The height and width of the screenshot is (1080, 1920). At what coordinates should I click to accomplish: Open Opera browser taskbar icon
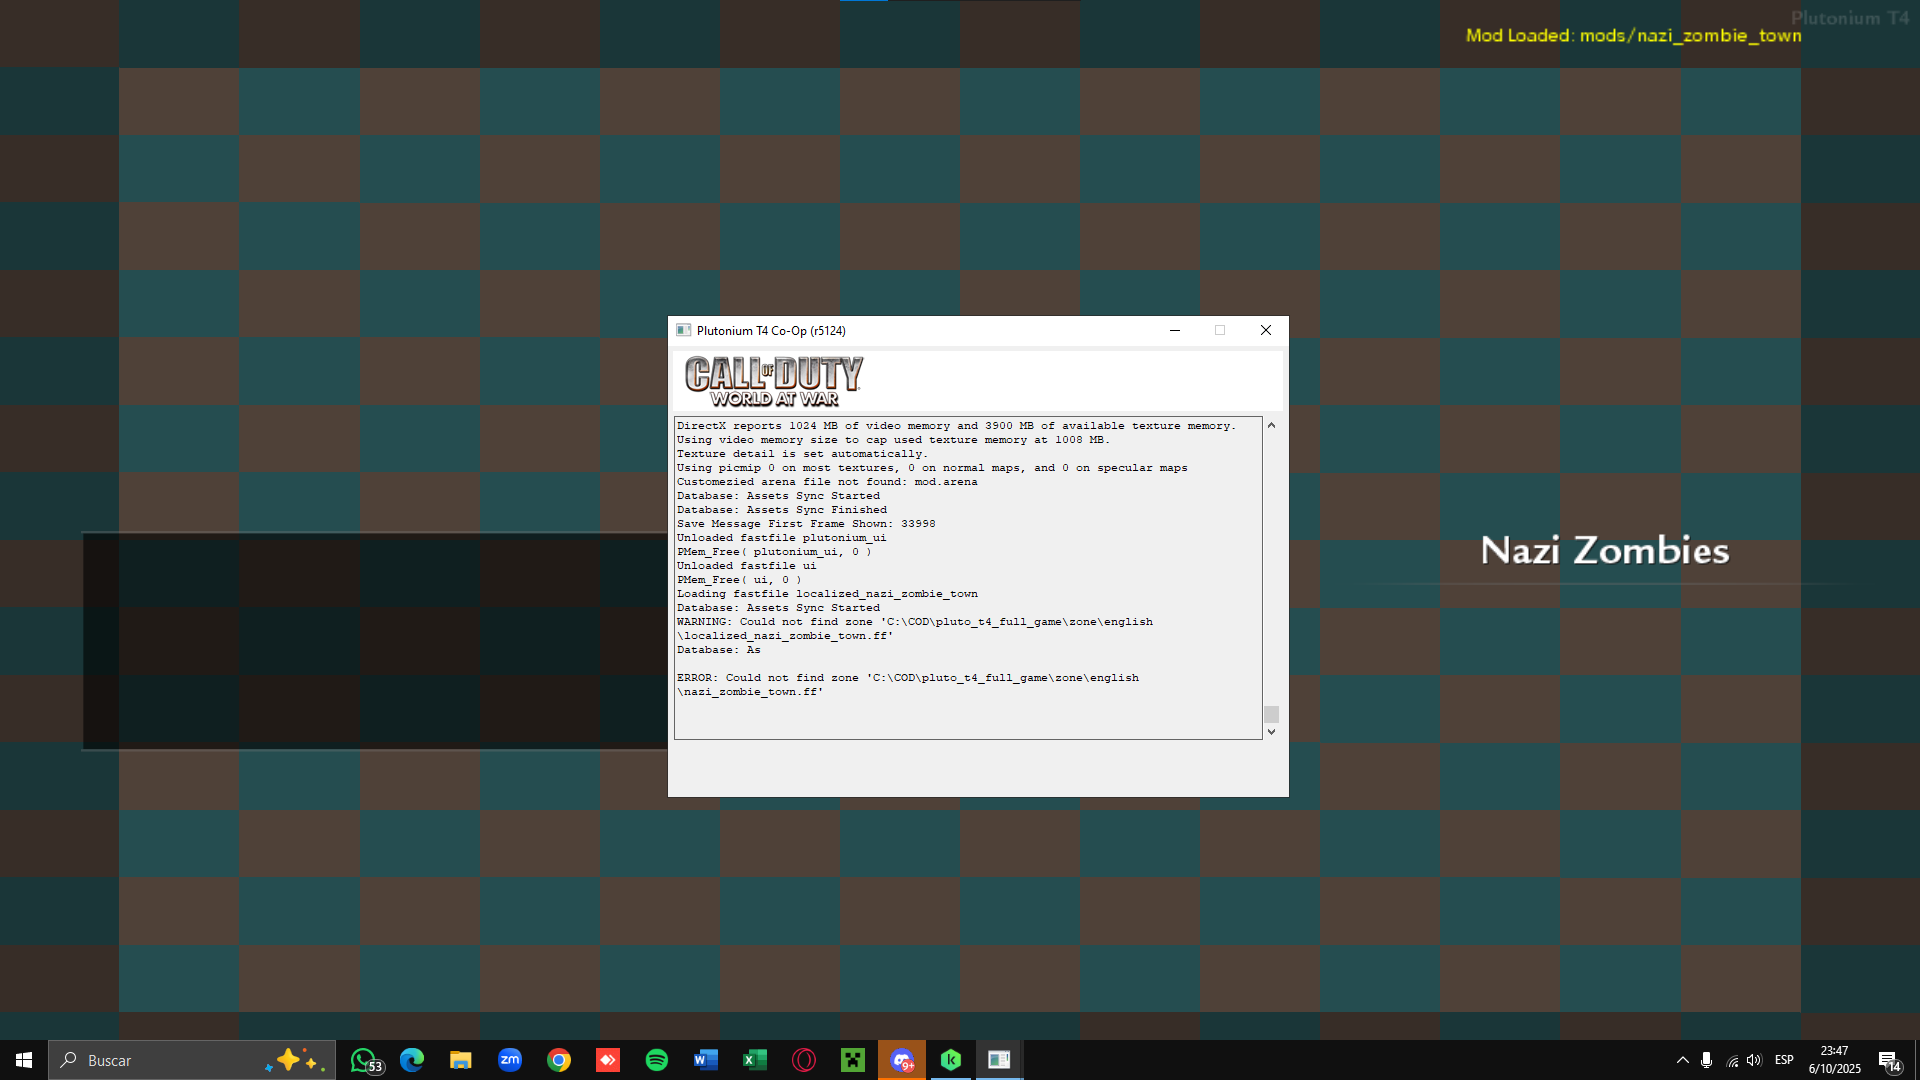pyautogui.click(x=804, y=1060)
